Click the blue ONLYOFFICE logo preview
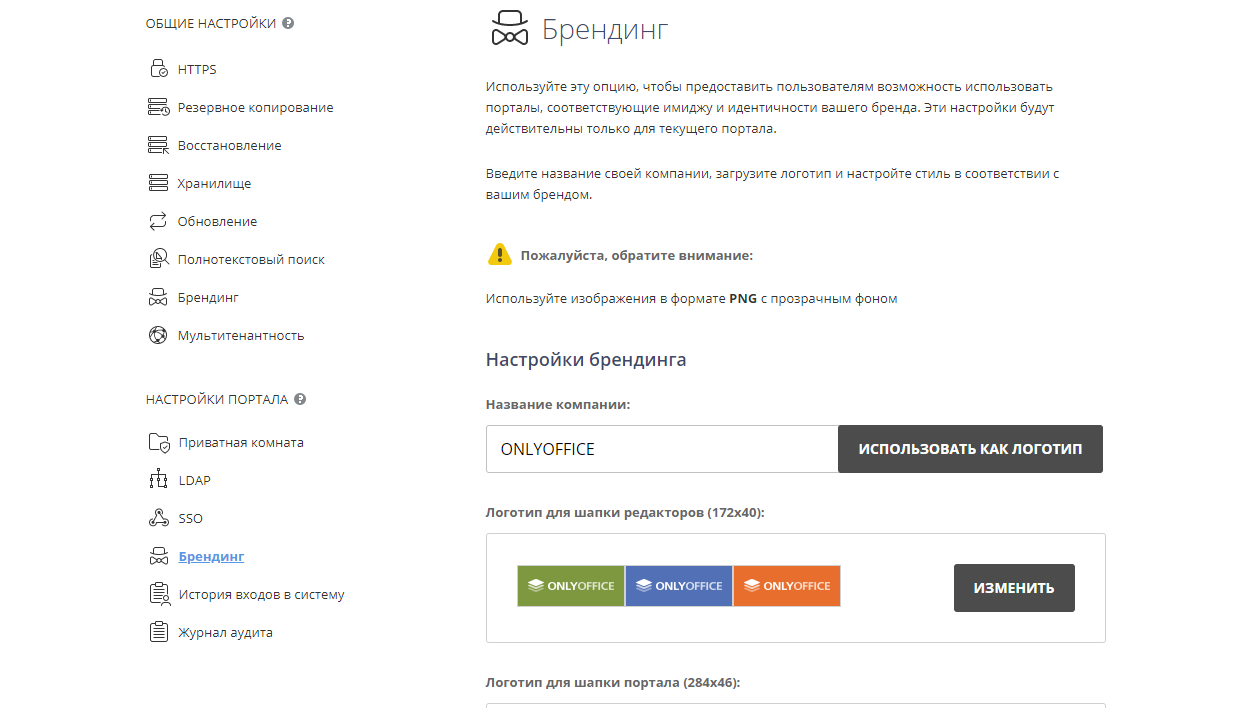1240x708 pixels. 679,586
